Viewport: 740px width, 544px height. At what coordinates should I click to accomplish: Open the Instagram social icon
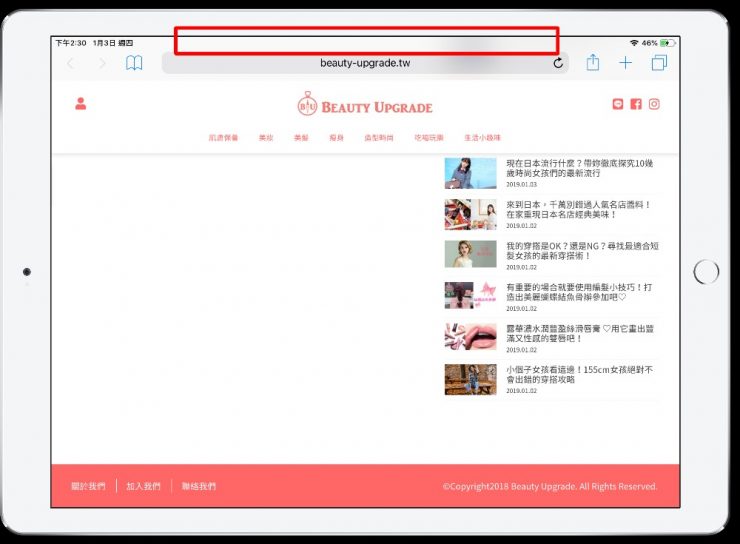(x=654, y=104)
